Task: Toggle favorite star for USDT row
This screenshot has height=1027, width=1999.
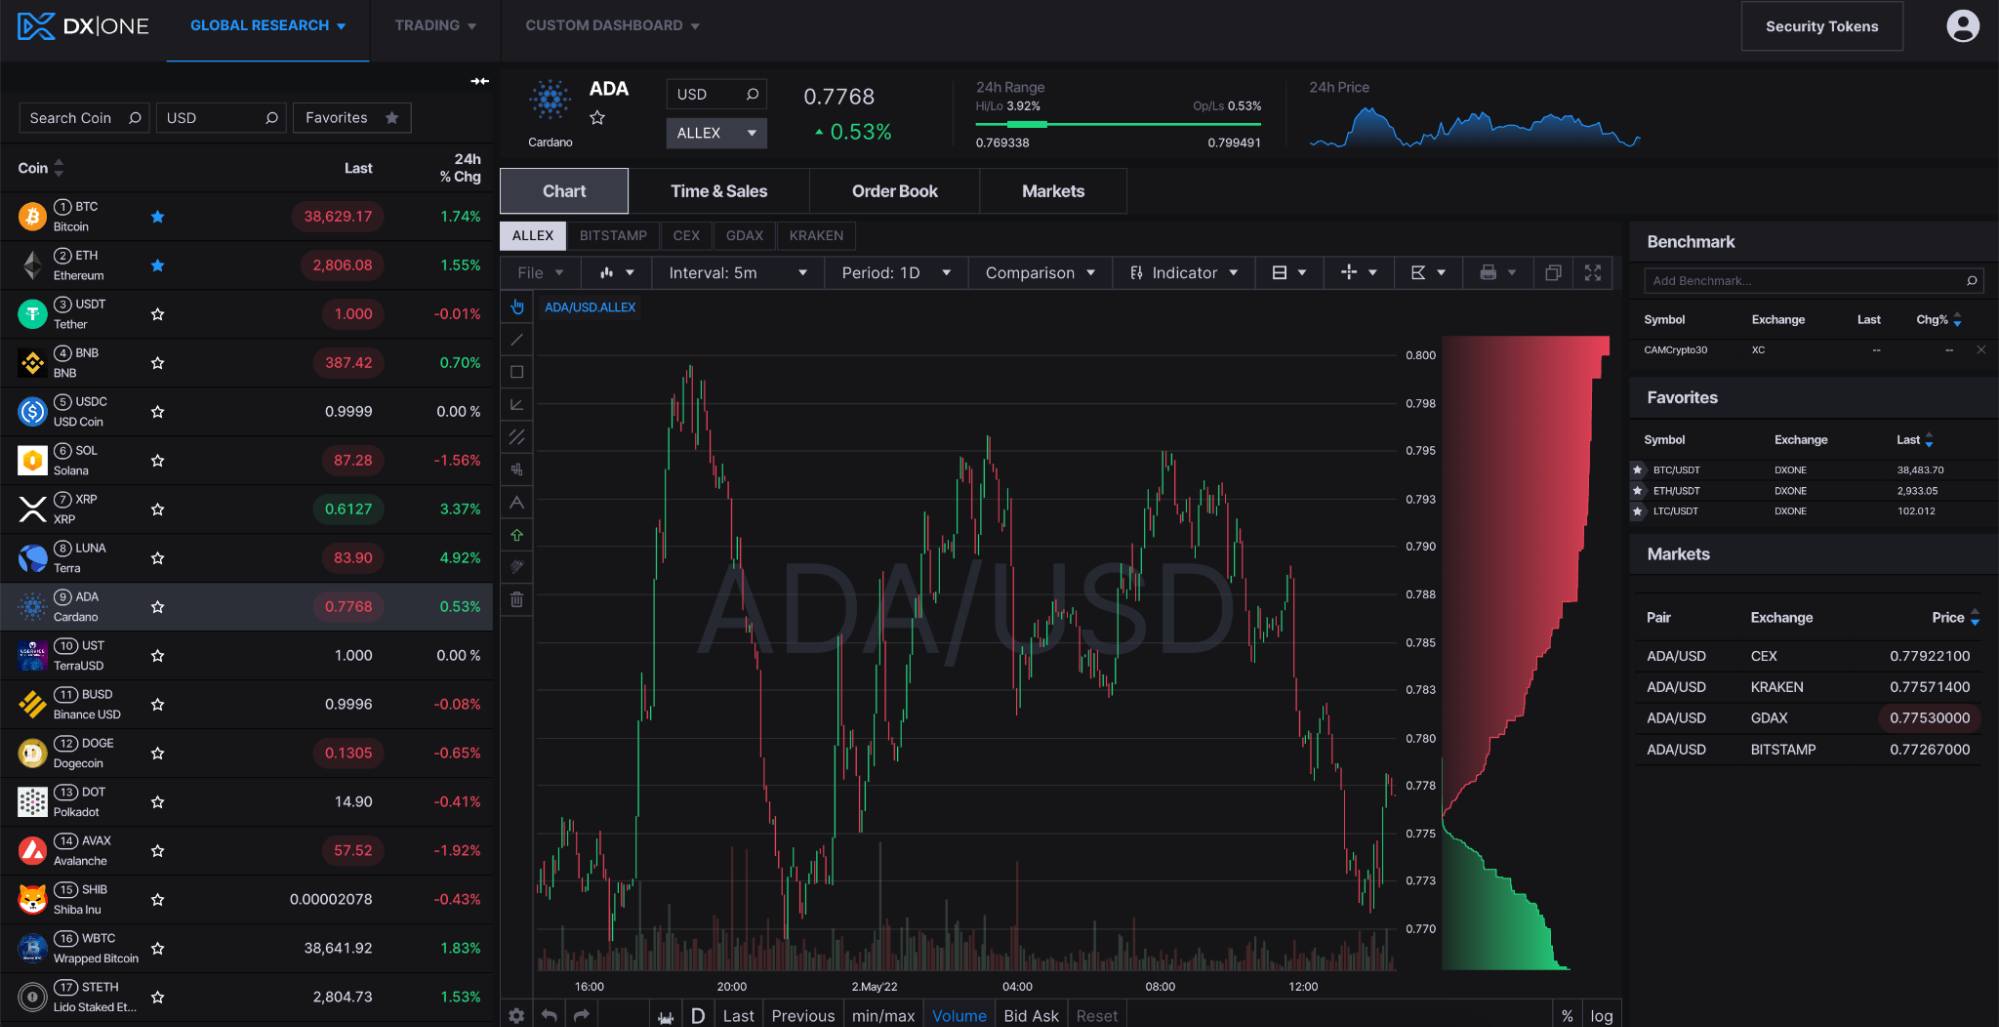Action: click(x=157, y=314)
